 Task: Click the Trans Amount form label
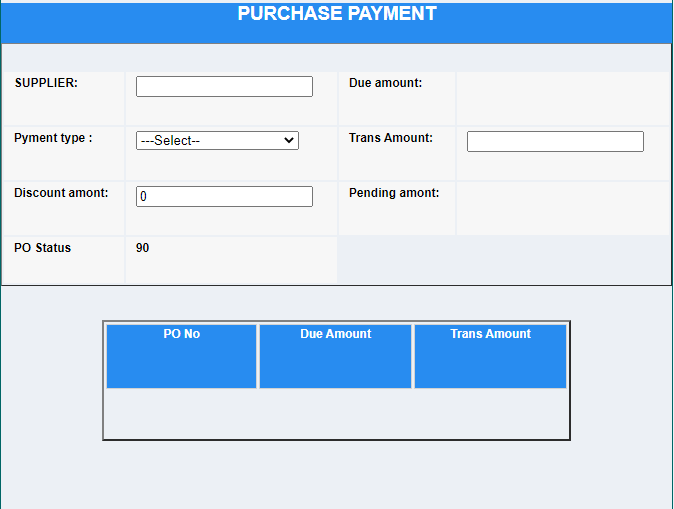pos(391,138)
